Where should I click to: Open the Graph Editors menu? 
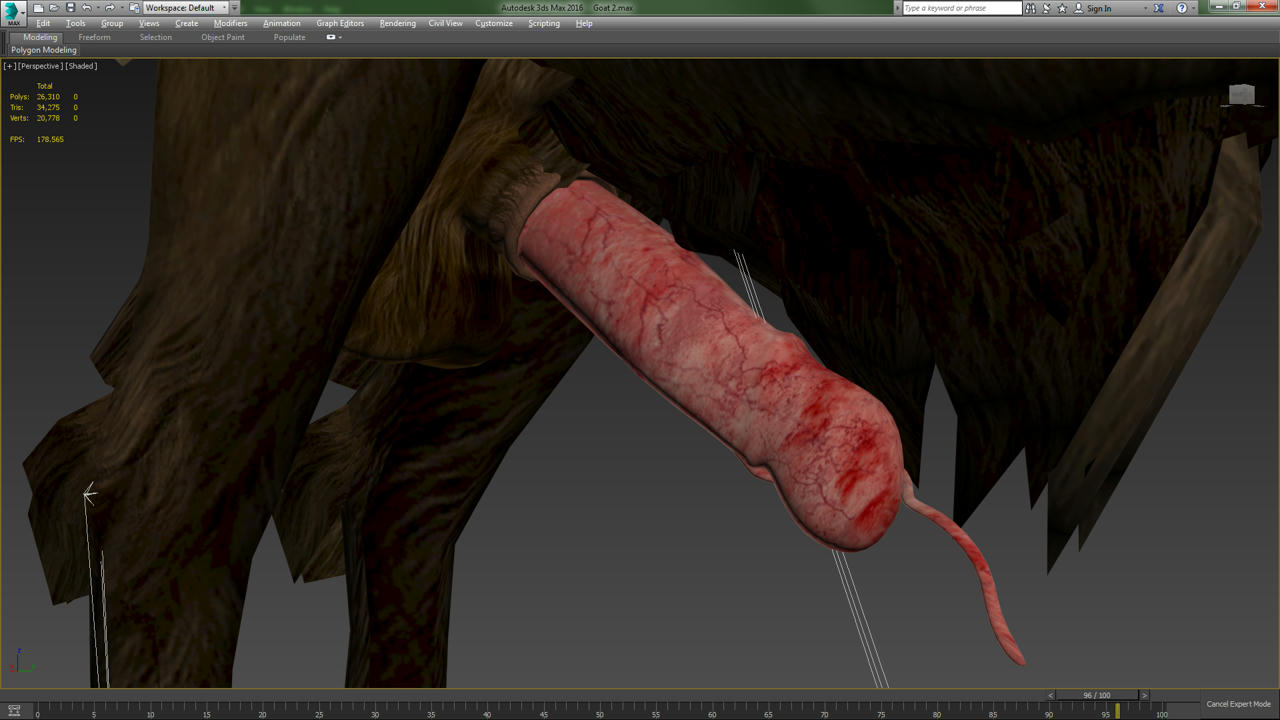(340, 23)
